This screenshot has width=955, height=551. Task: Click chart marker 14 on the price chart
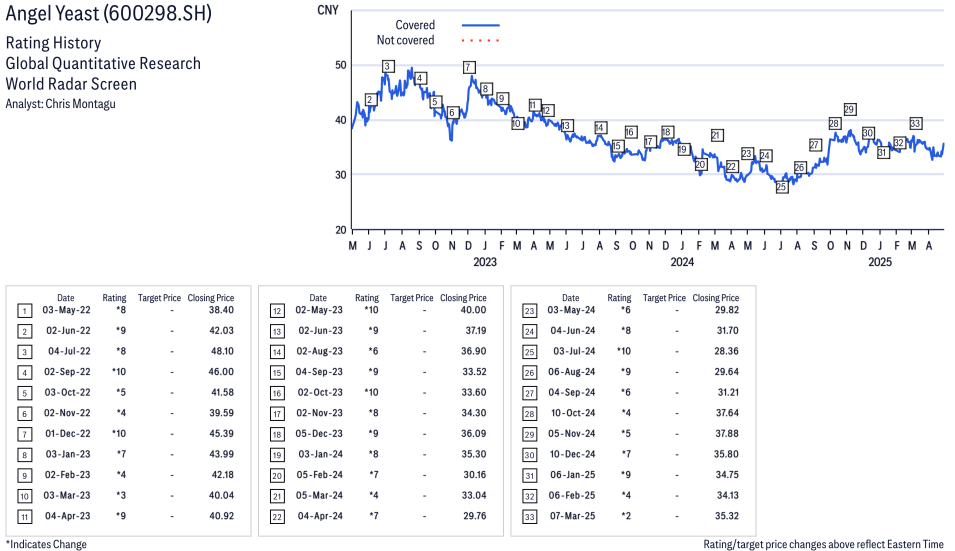click(601, 128)
